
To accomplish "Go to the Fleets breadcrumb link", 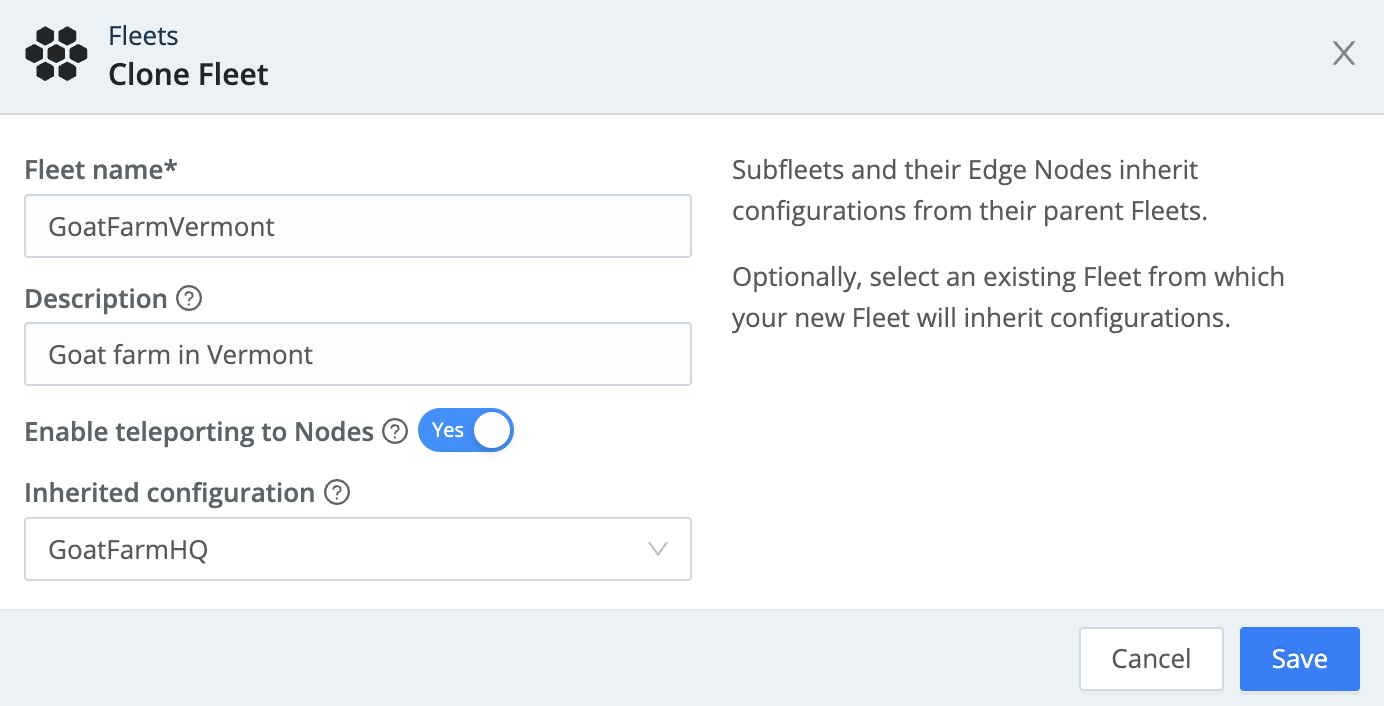I will pos(143,36).
